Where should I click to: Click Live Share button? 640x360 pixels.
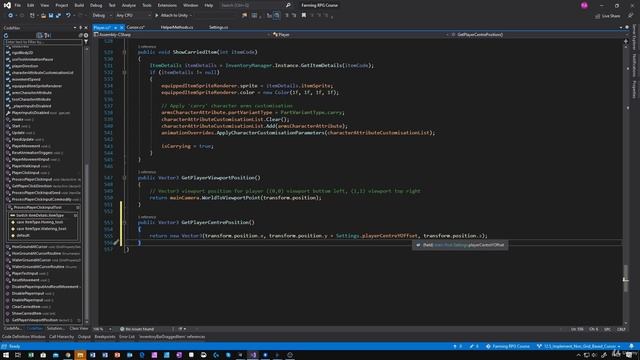coord(608,16)
